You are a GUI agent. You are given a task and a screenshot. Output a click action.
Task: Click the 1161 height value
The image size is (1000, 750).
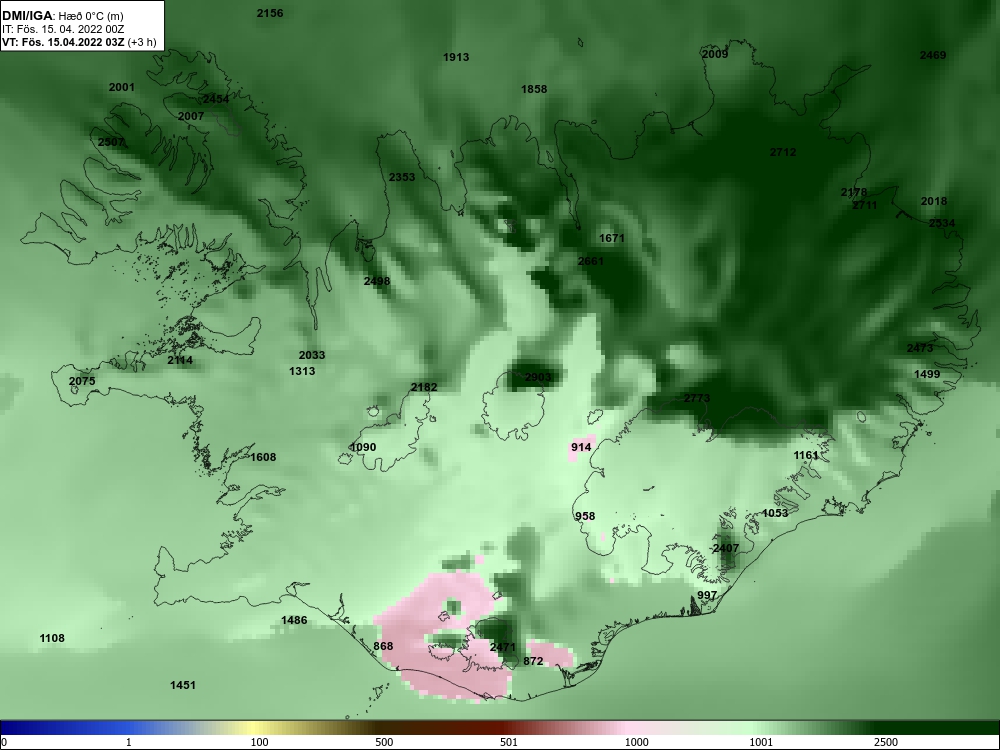point(805,455)
